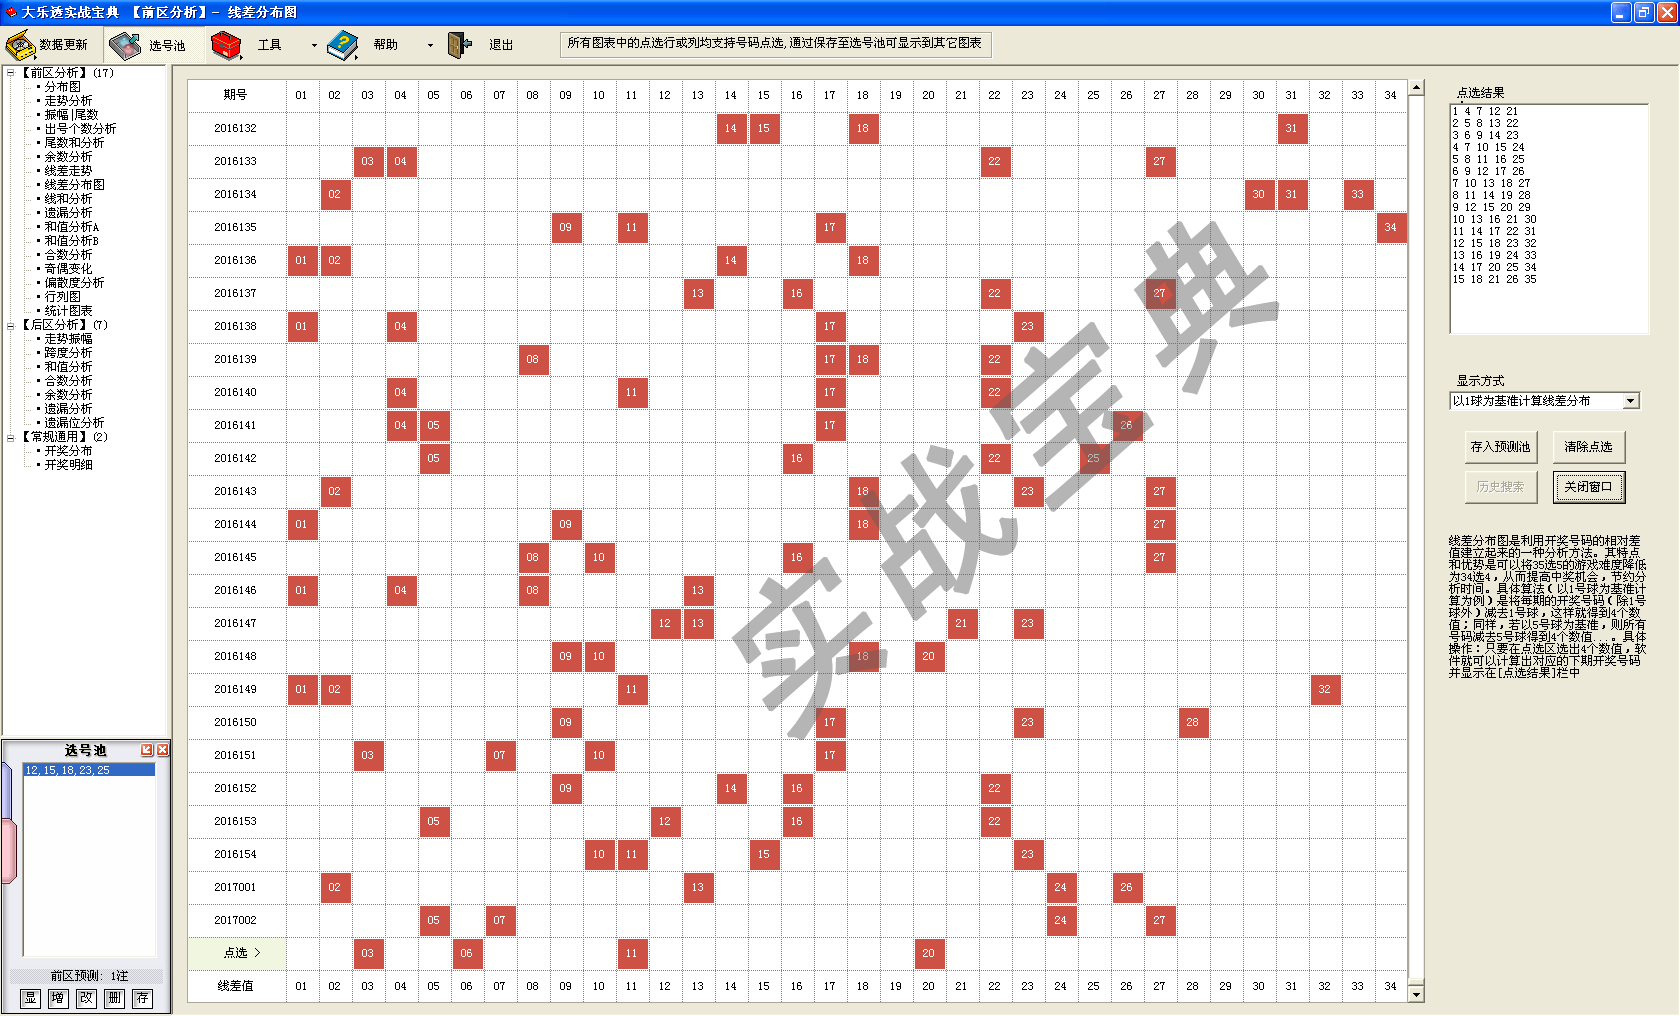Screen dimensions: 1680x1016
Task: Click the 显 button in 选号池 panel
Action: pos(31,998)
